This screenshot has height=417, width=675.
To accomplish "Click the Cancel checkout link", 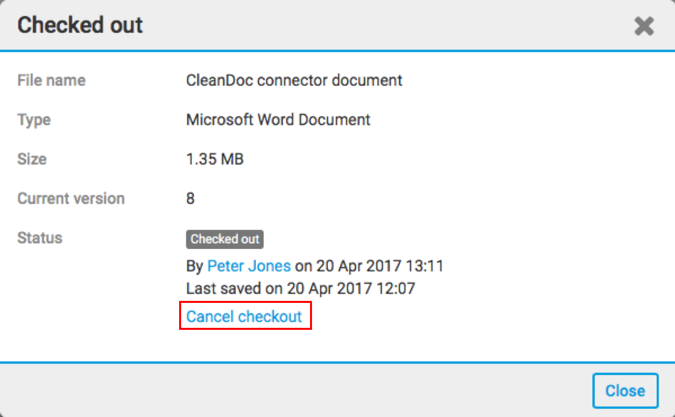I will [244, 317].
